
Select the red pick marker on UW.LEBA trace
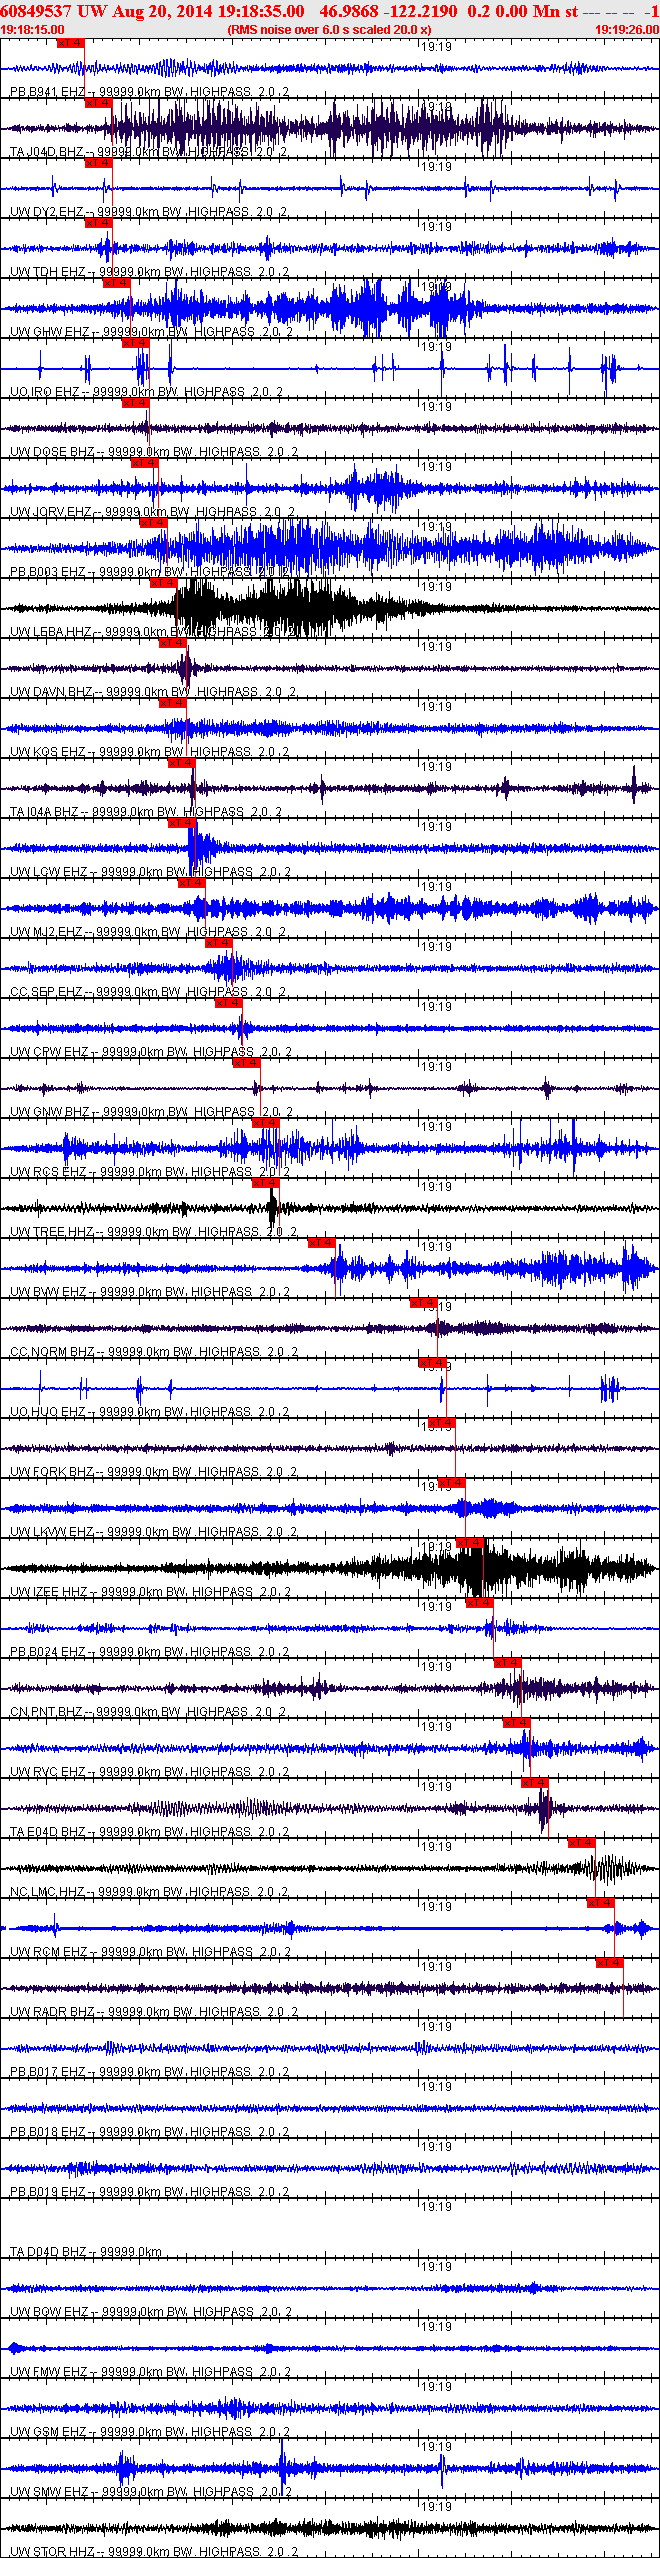pyautogui.click(x=164, y=583)
